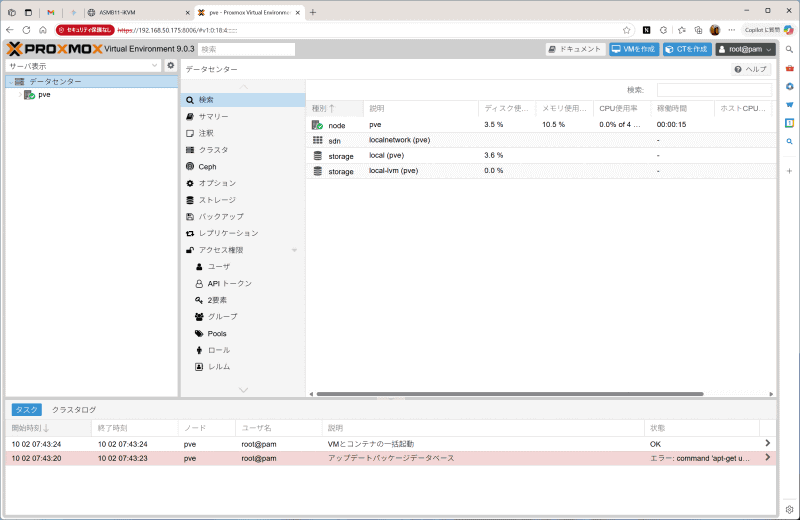This screenshot has height=520, width=800.
Task: Open the 2要素 submenu item
Action: 243,300
